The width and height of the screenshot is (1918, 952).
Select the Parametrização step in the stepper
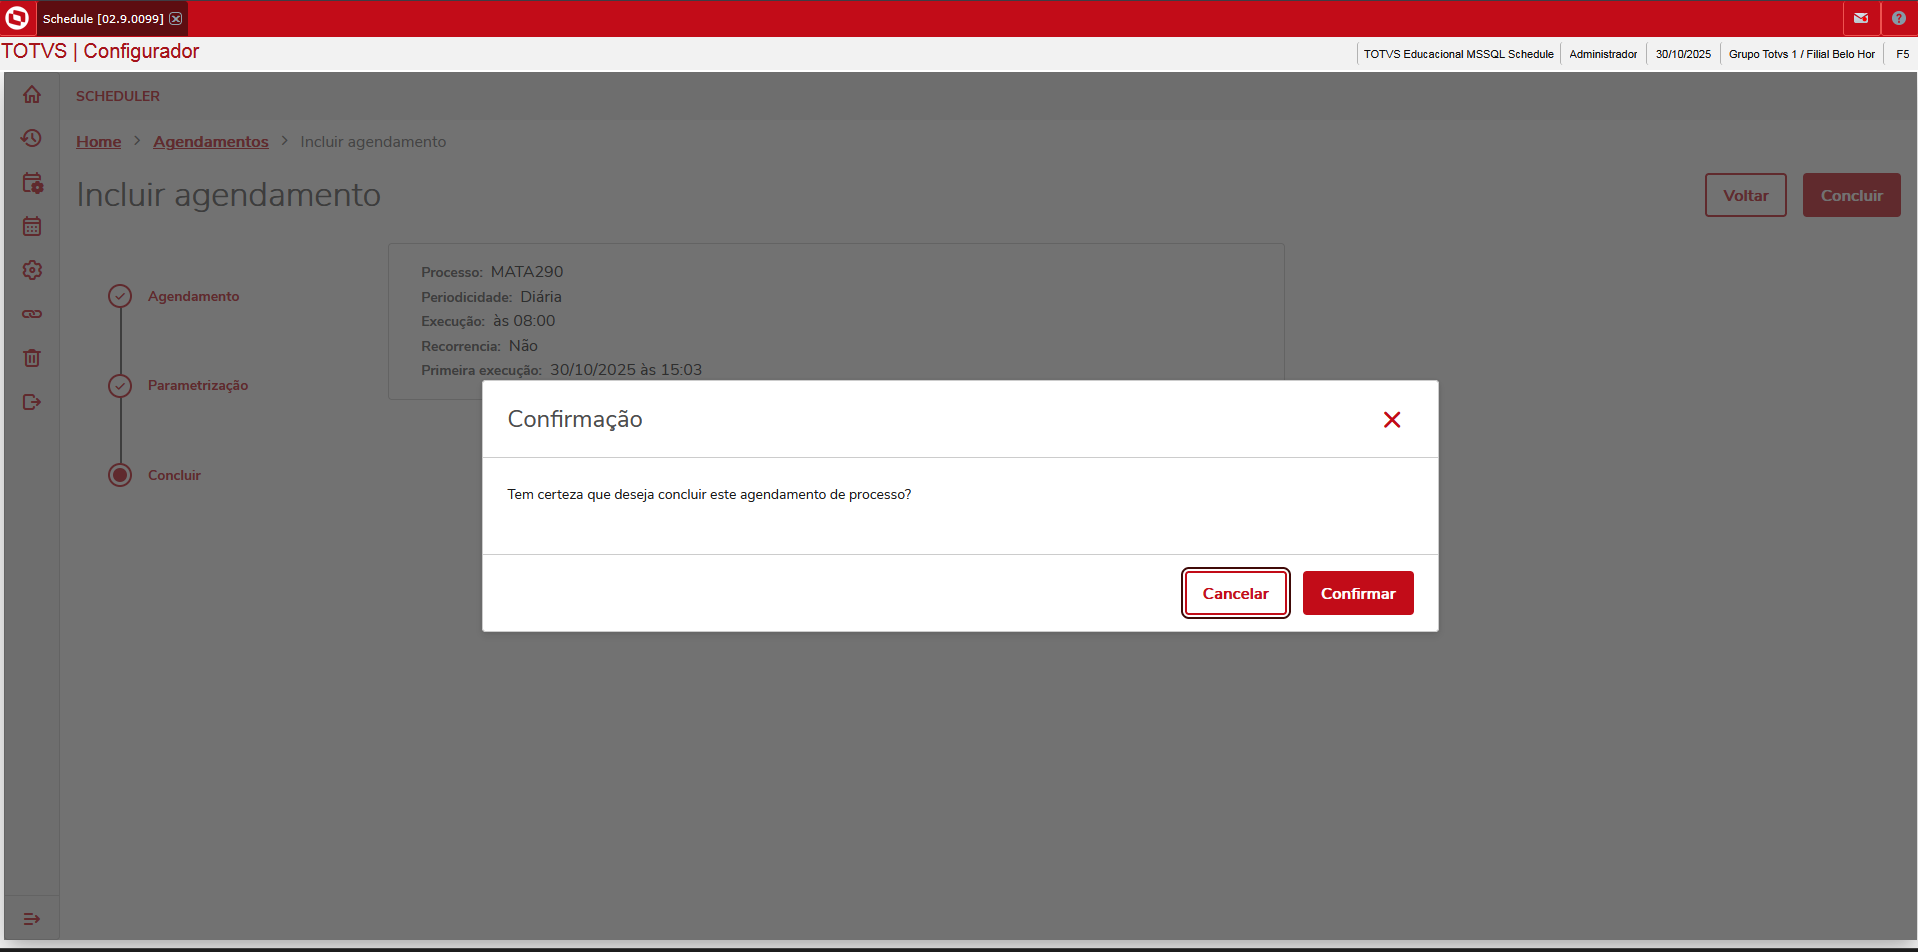[198, 385]
